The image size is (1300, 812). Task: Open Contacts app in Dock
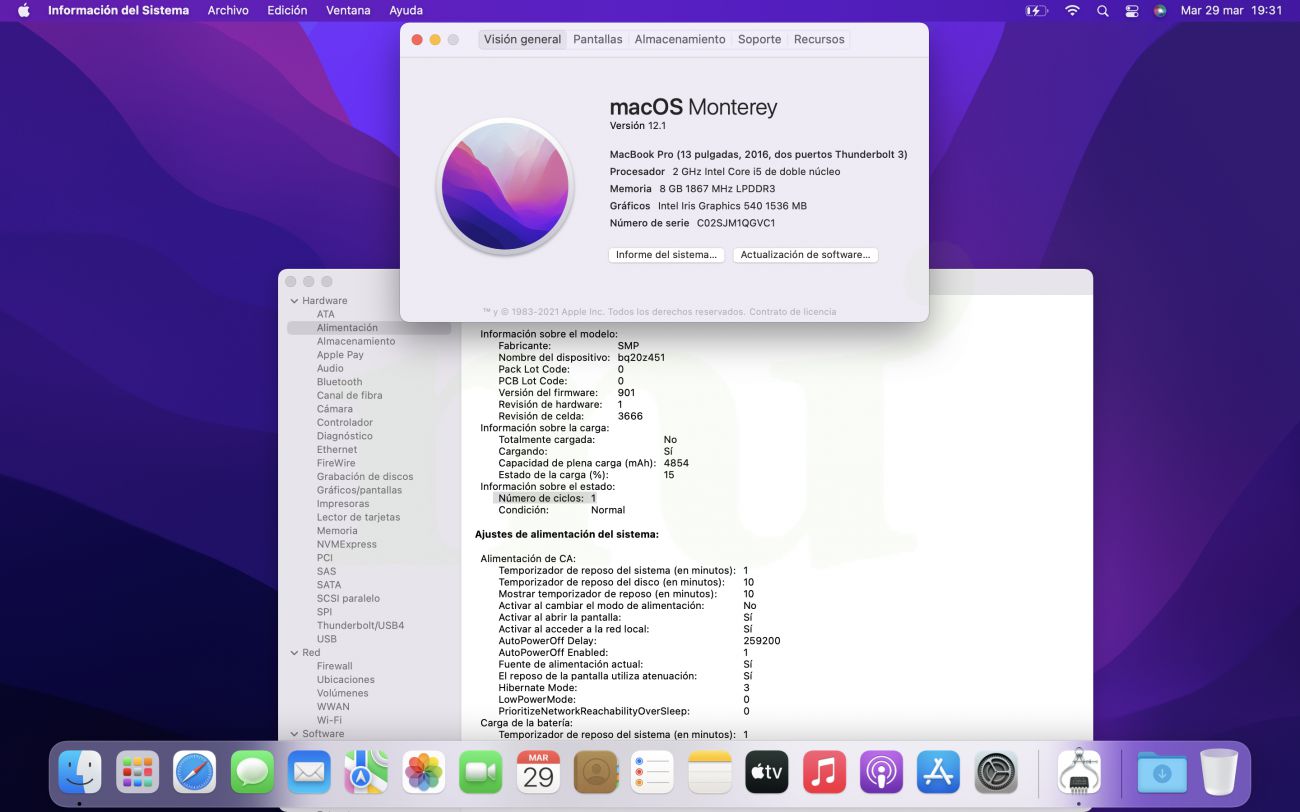click(596, 772)
